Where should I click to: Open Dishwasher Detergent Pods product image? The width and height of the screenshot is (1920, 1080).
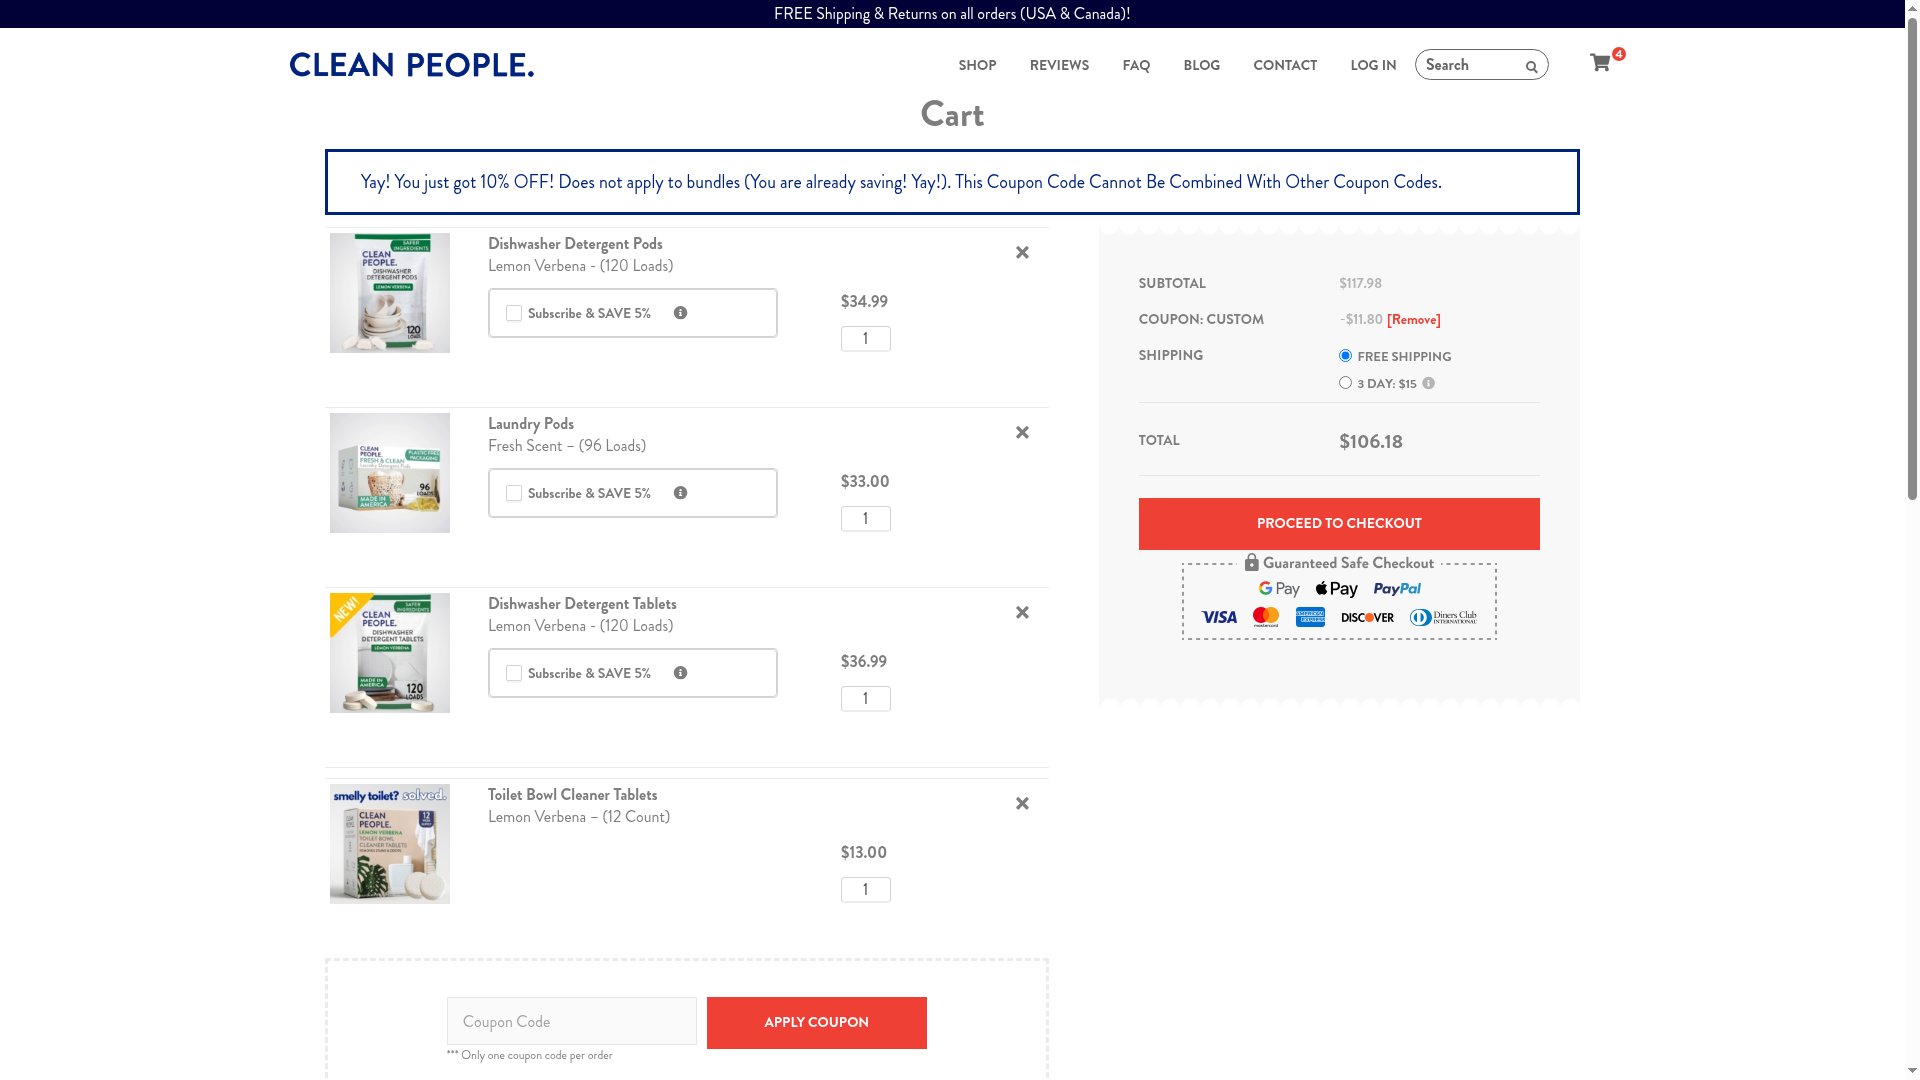390,293
